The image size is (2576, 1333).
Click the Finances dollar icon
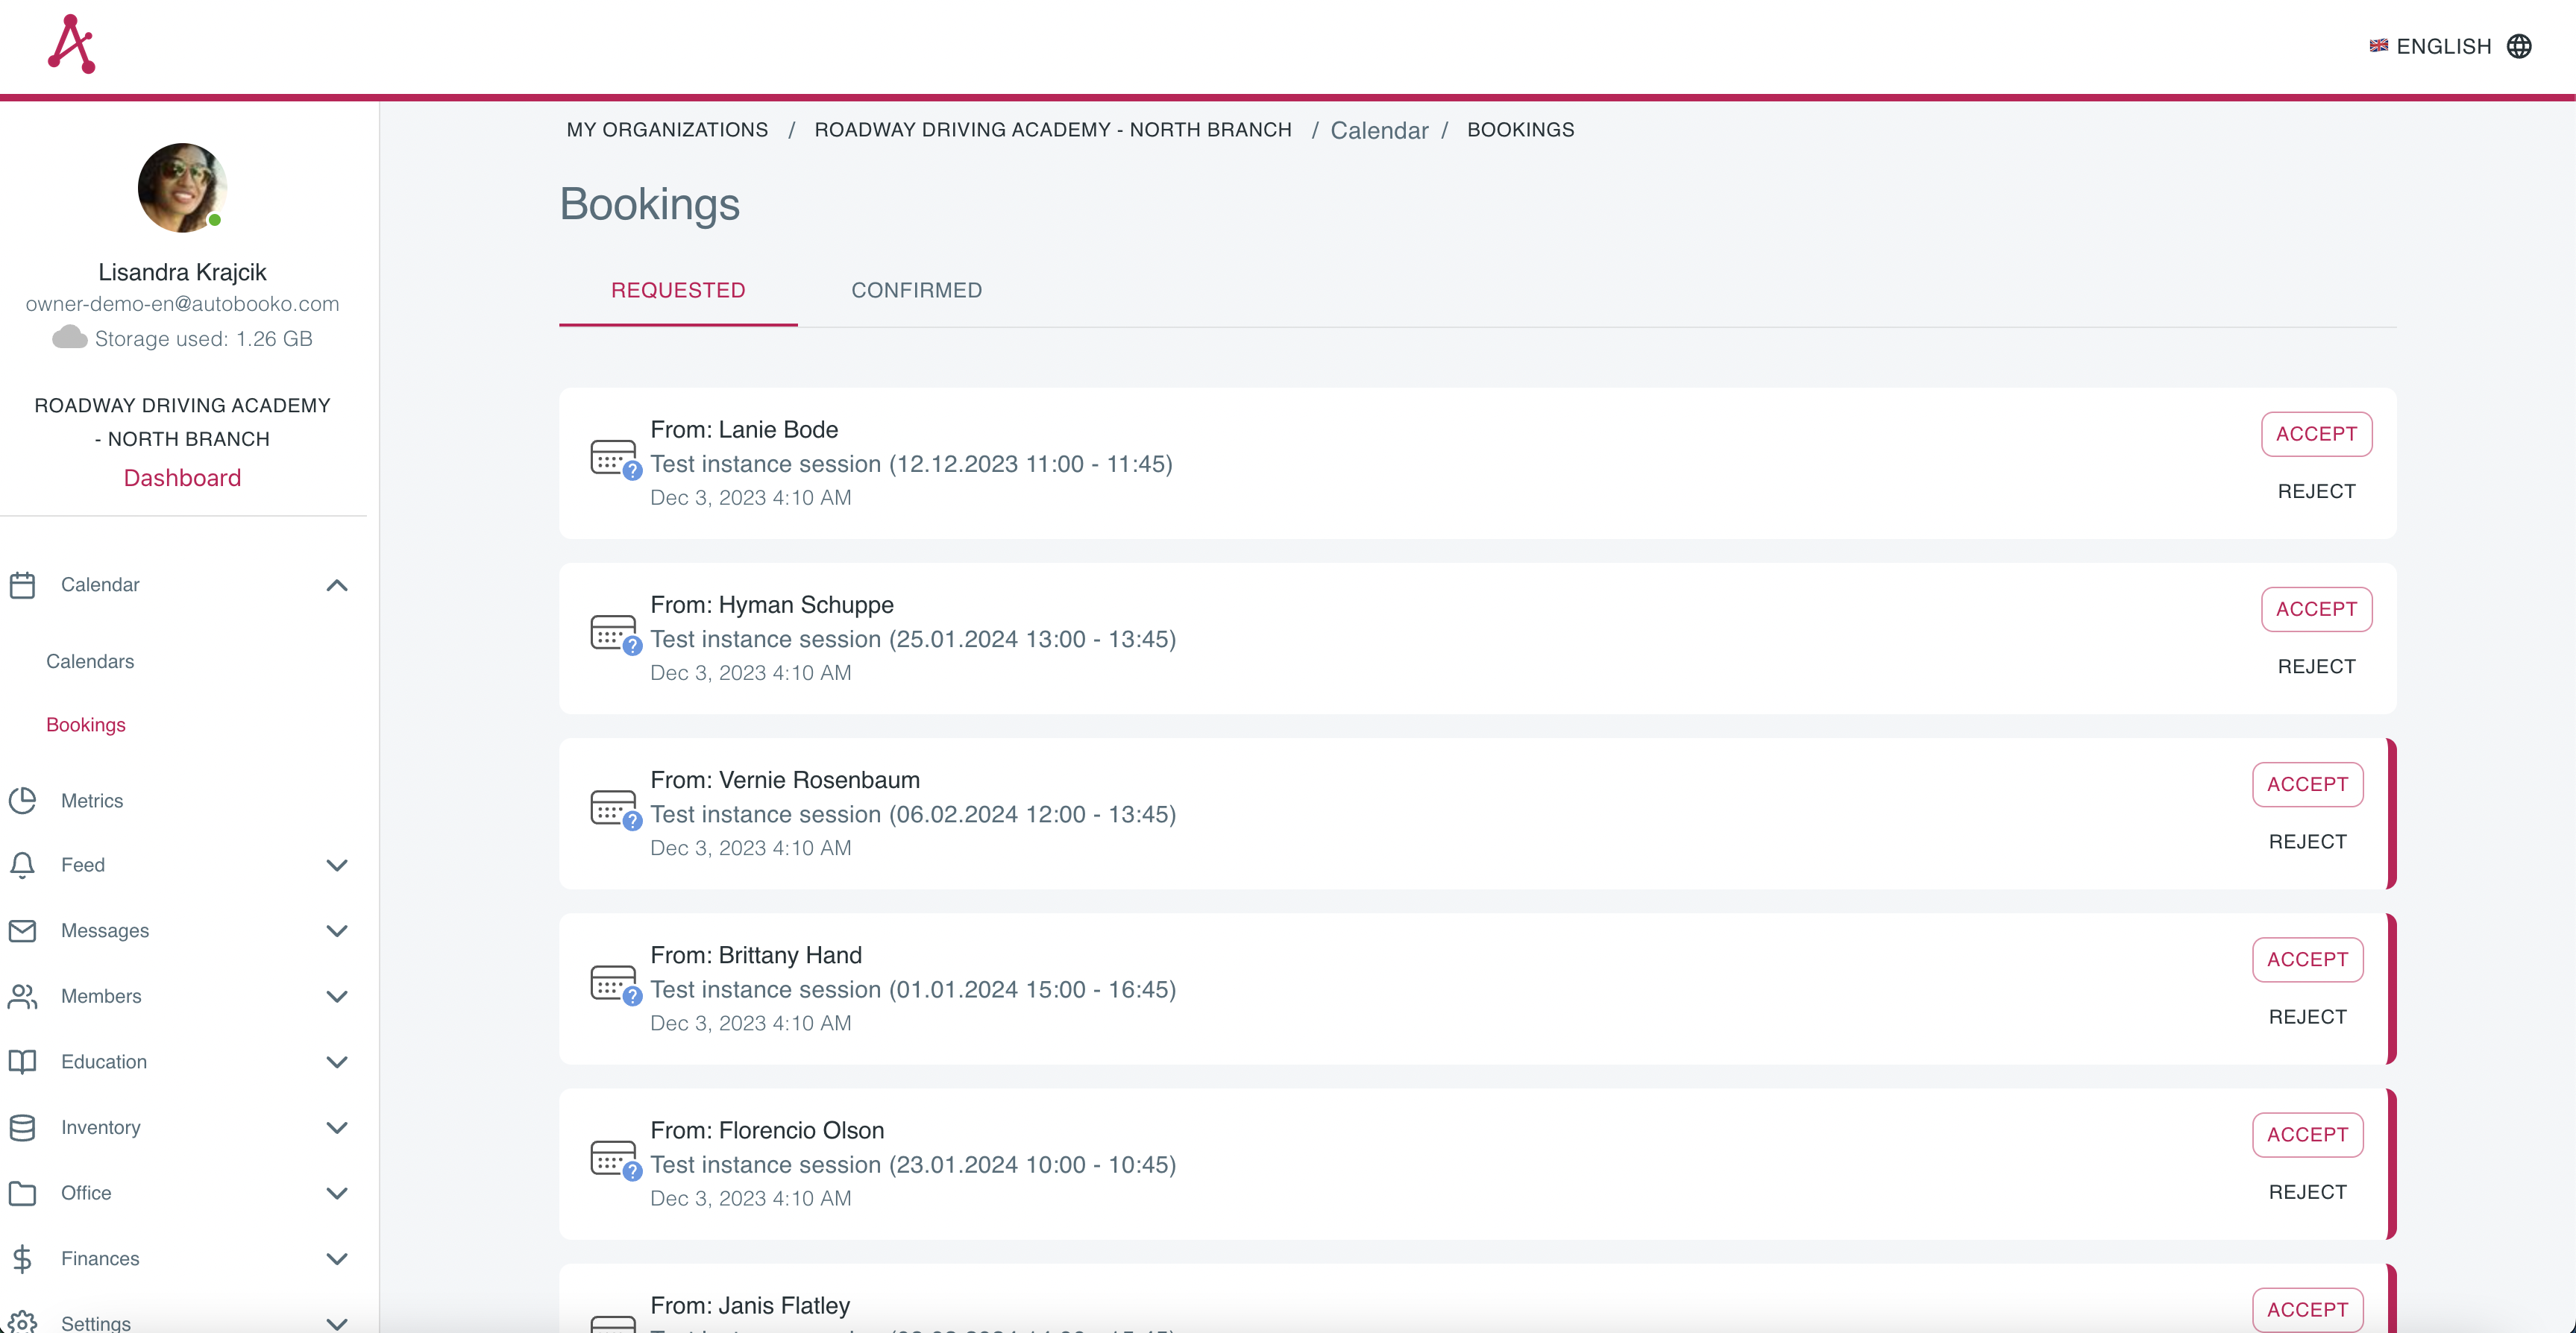tap(22, 1258)
